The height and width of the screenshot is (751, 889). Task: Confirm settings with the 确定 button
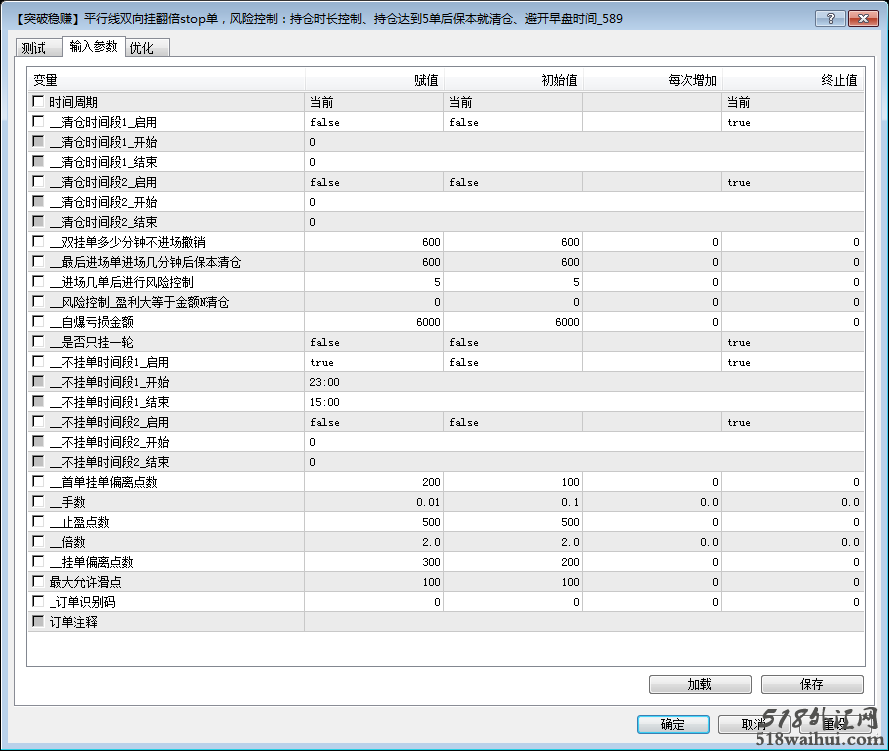click(672, 724)
